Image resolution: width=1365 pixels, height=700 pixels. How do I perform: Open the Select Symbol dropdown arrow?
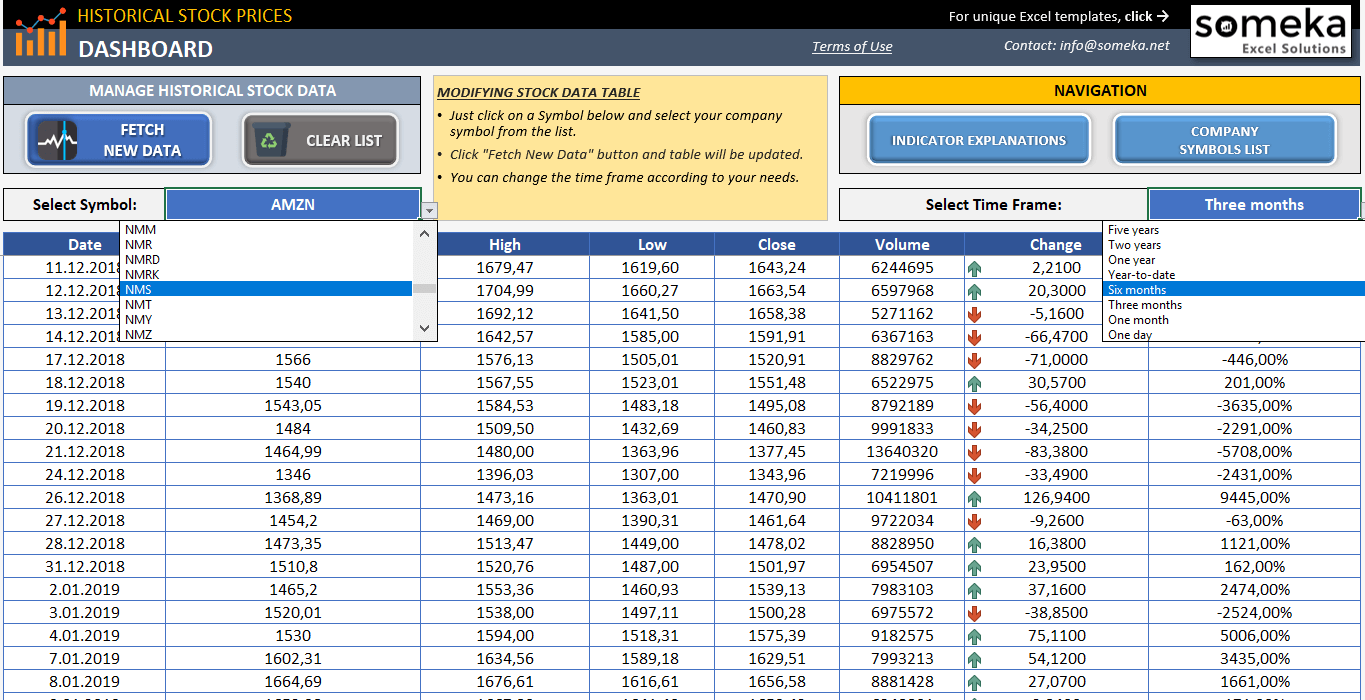click(x=428, y=209)
